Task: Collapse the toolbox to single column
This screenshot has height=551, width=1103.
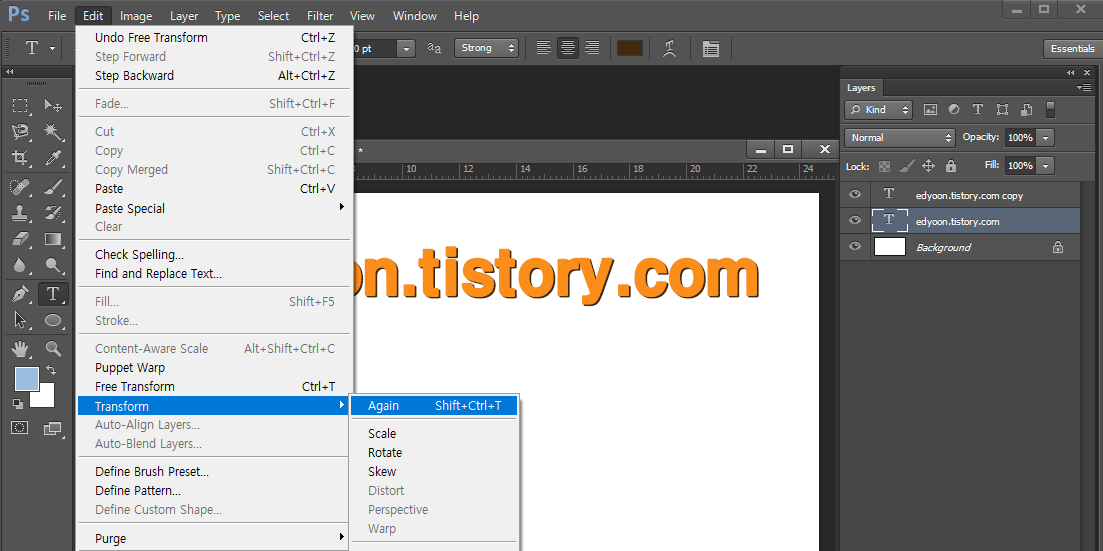Action: 10,72
